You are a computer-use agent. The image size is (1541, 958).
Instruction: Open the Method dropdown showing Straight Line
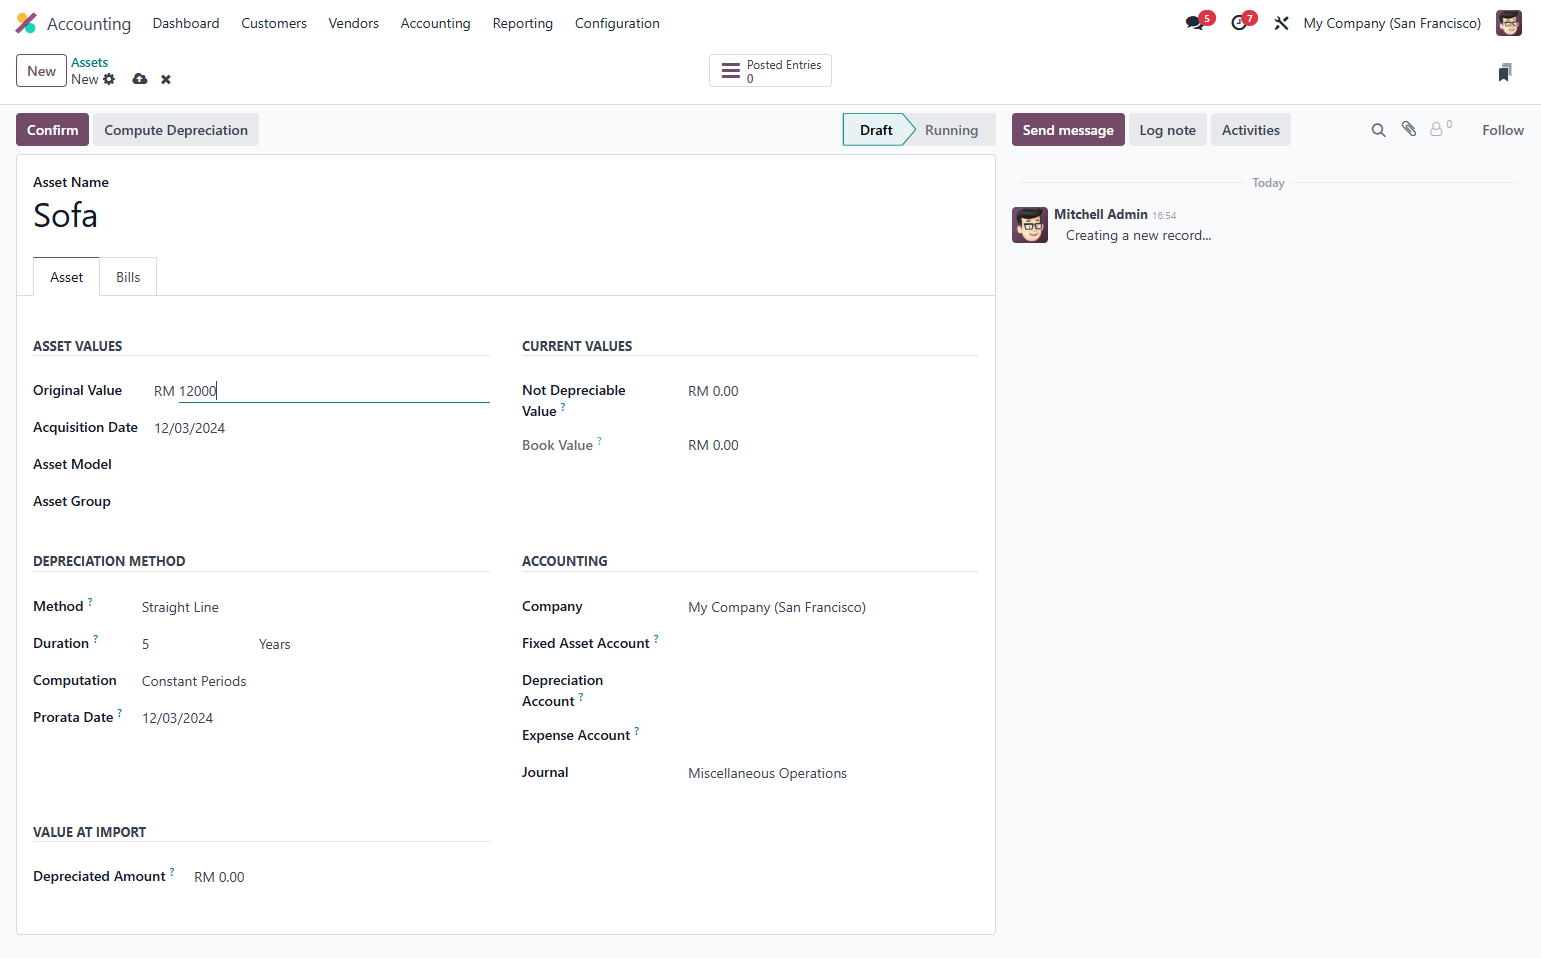tap(314, 607)
